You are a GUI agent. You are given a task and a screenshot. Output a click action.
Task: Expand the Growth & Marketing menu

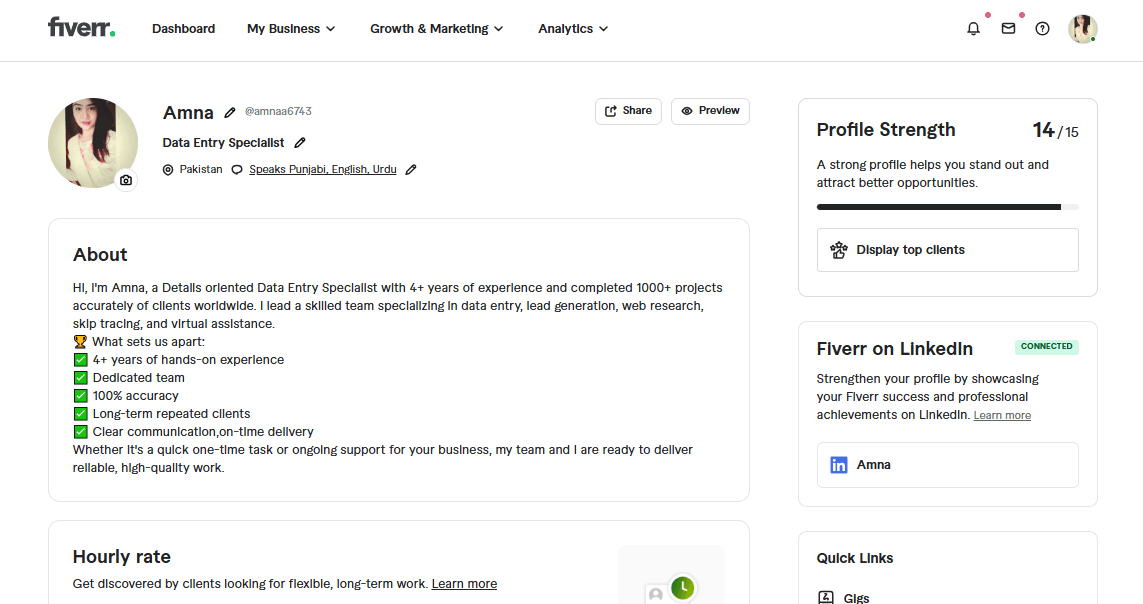(436, 28)
